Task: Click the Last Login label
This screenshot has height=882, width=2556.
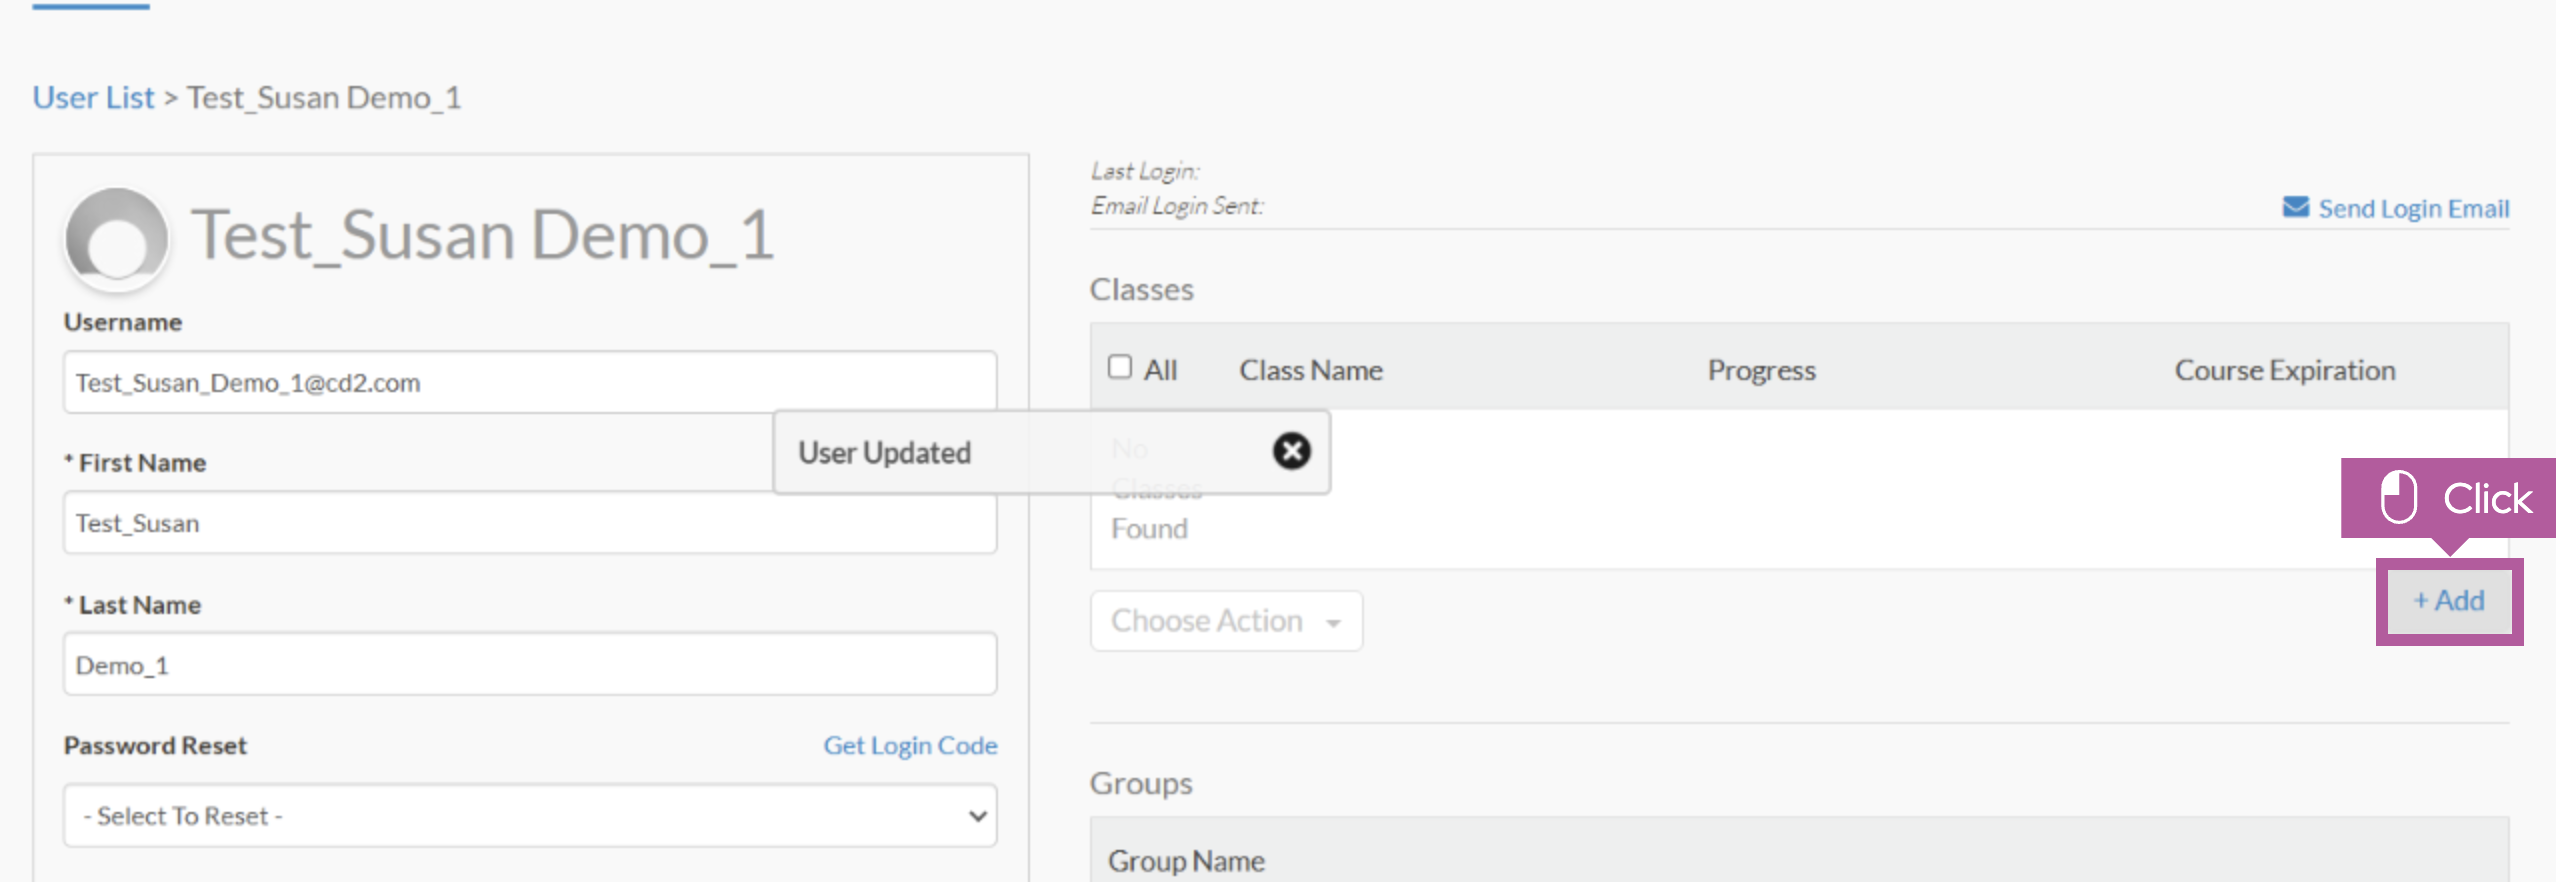Action: [1145, 171]
